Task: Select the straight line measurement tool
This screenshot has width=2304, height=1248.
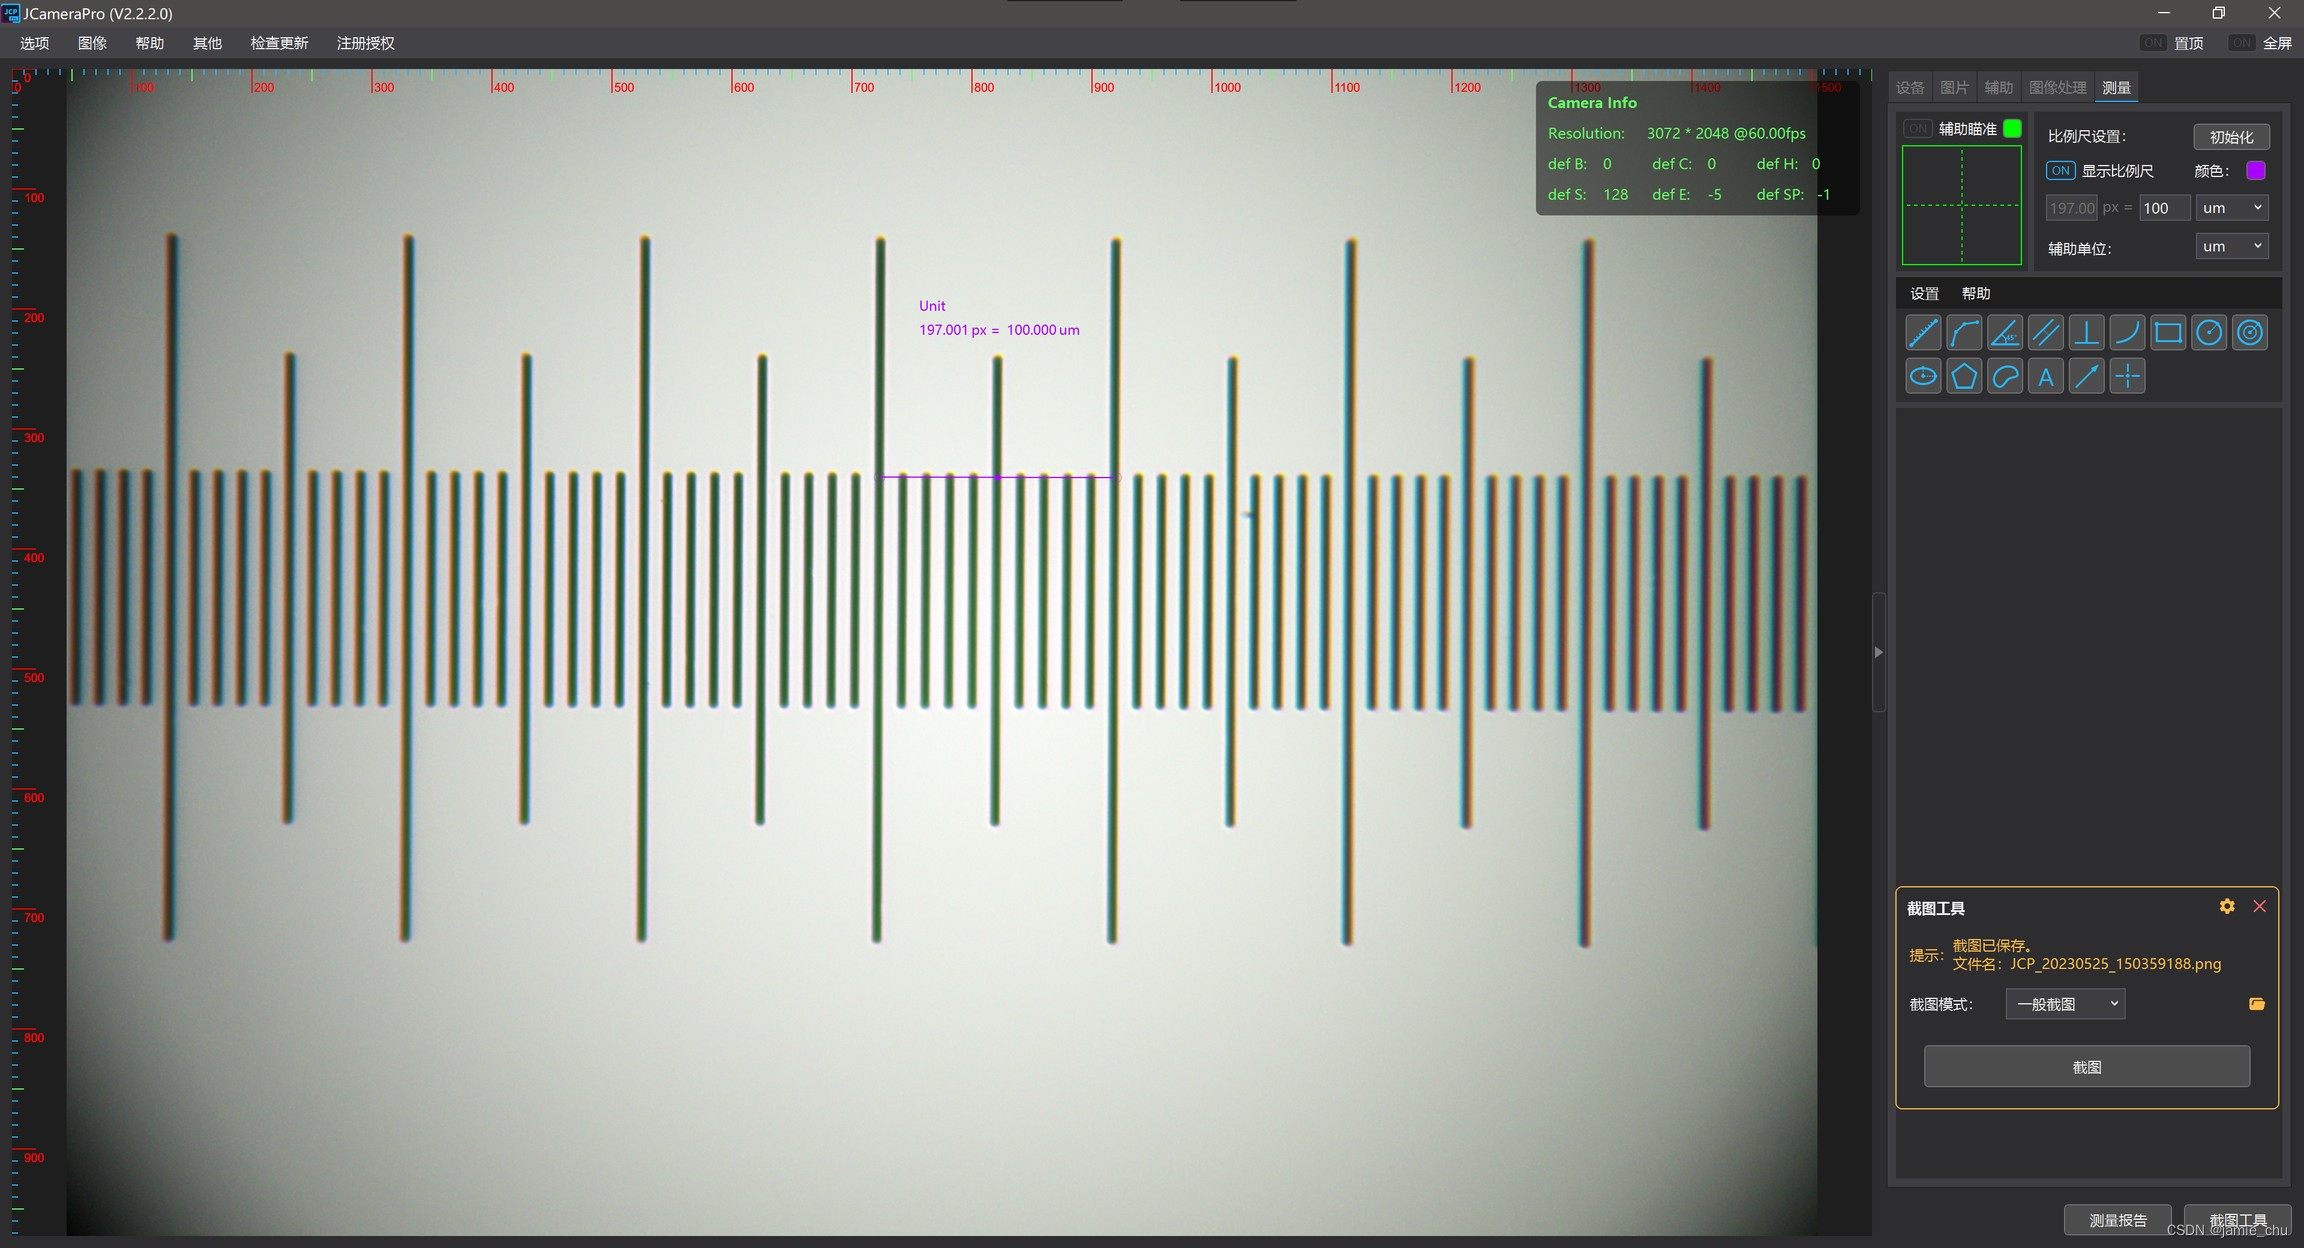Action: 1923,333
